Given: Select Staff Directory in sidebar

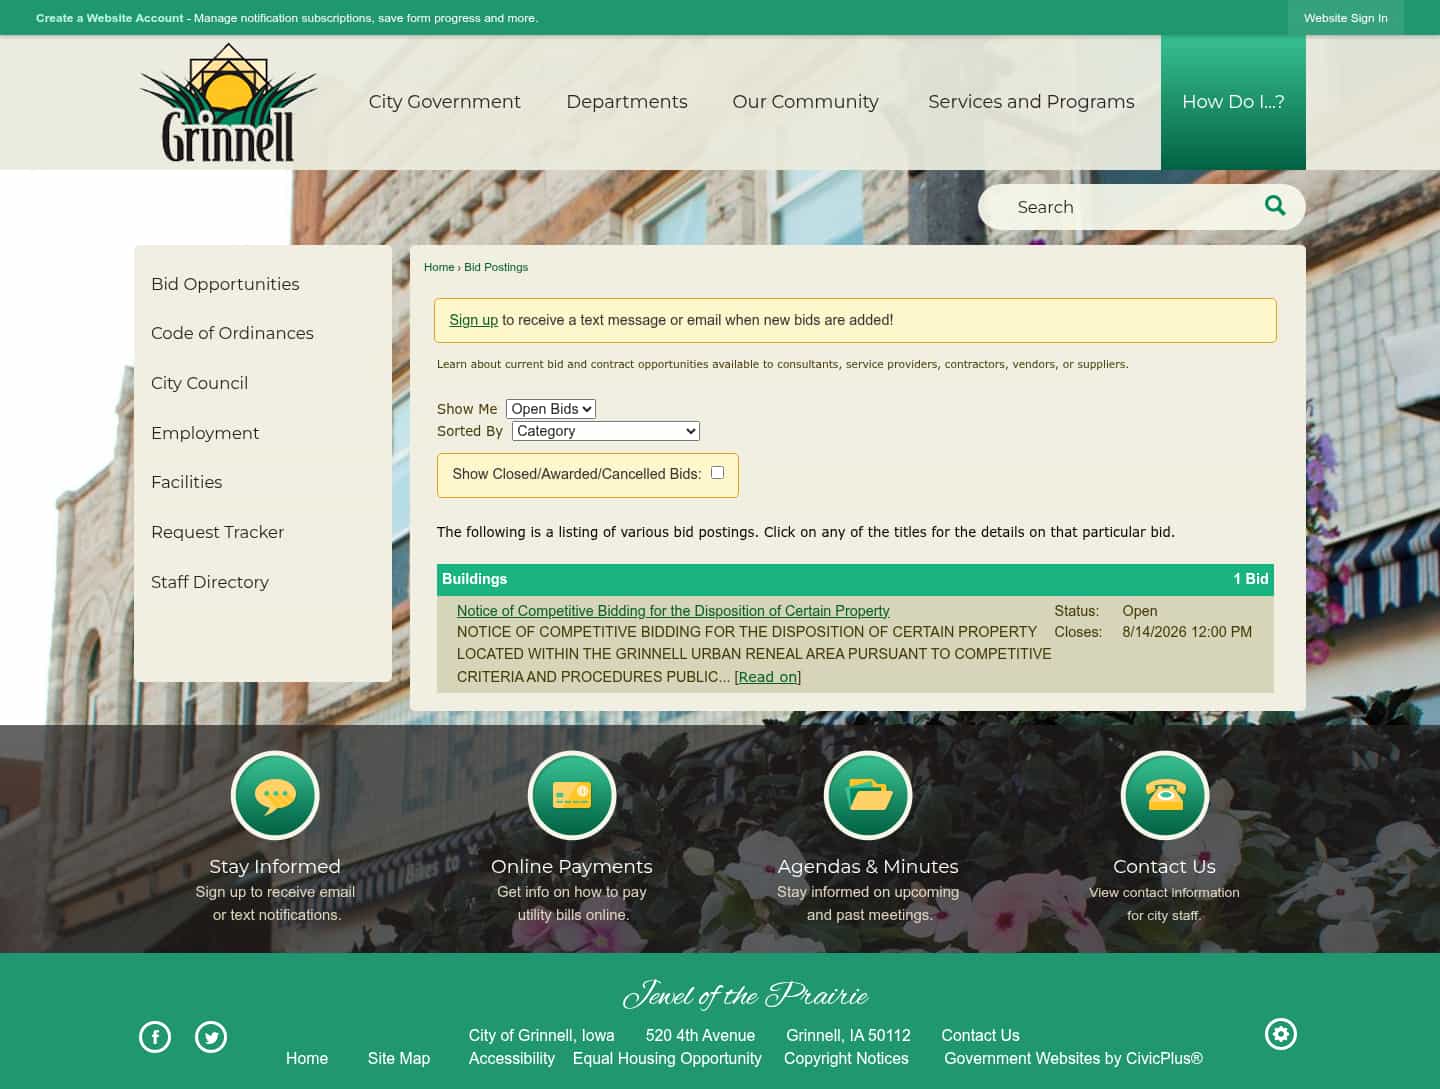Looking at the screenshot, I should 210,582.
